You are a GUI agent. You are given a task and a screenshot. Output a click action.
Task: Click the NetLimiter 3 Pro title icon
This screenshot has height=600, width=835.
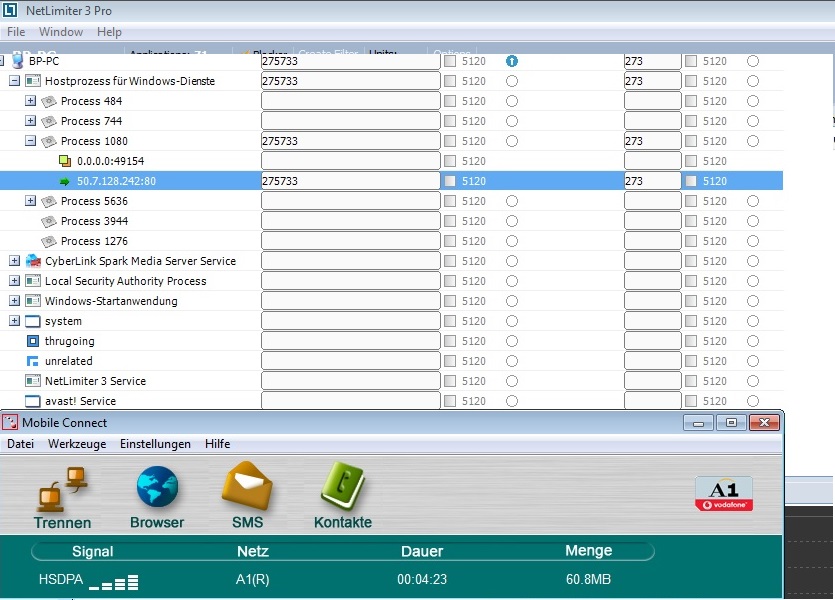point(10,10)
